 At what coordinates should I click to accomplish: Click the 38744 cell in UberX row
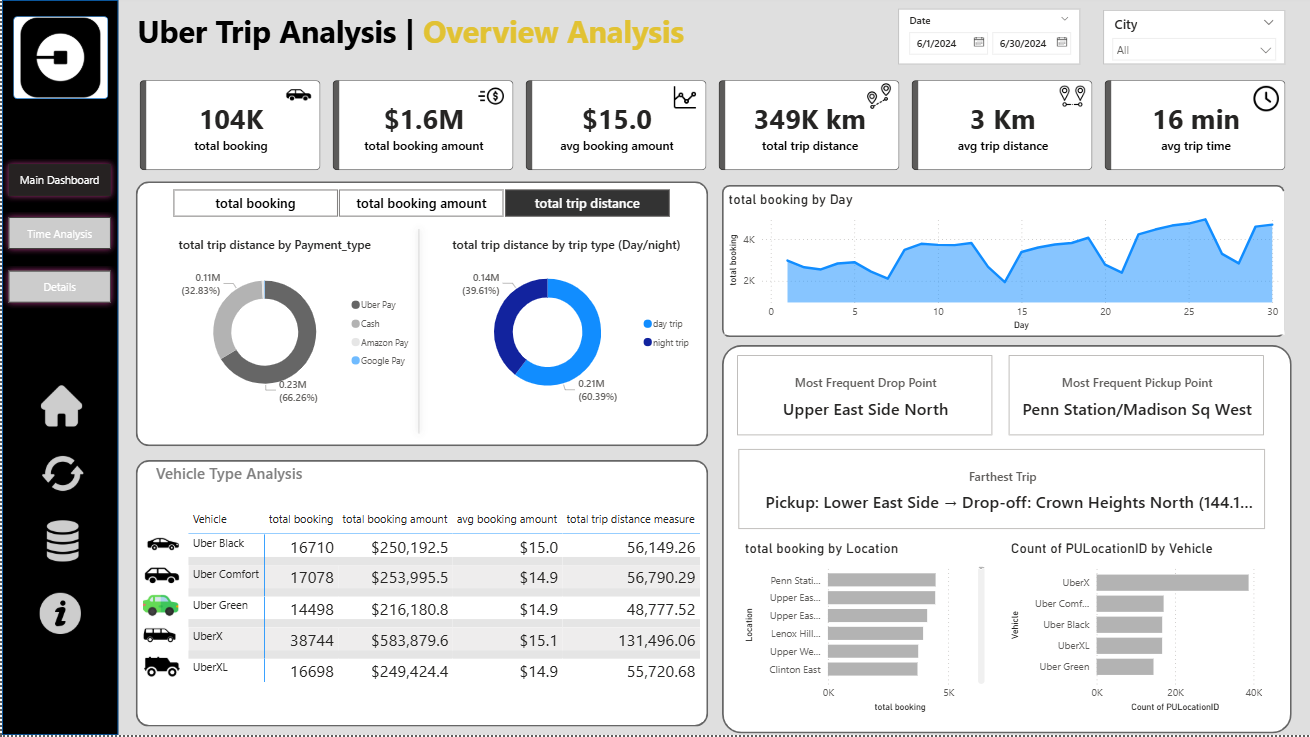click(x=312, y=640)
